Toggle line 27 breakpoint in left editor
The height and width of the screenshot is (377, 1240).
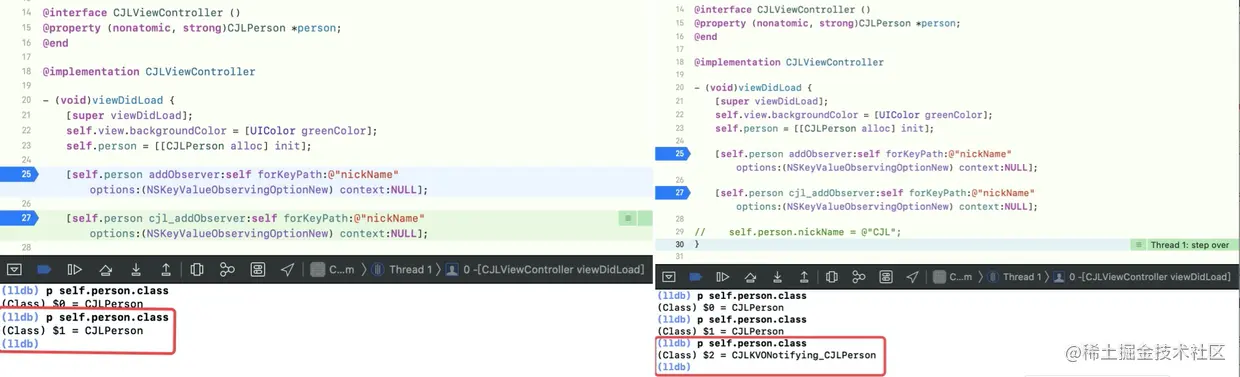18,218
